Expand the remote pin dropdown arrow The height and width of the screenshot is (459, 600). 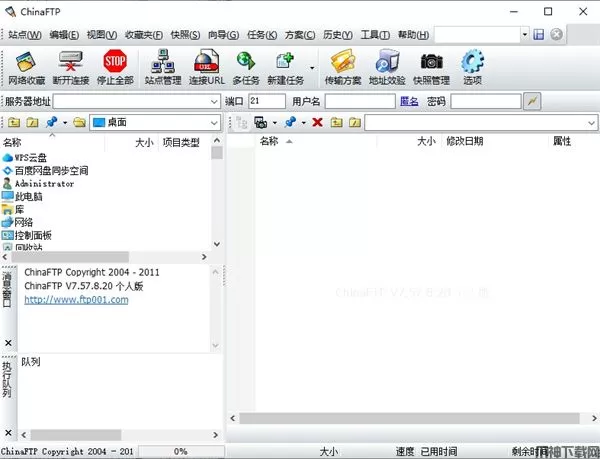(303, 123)
